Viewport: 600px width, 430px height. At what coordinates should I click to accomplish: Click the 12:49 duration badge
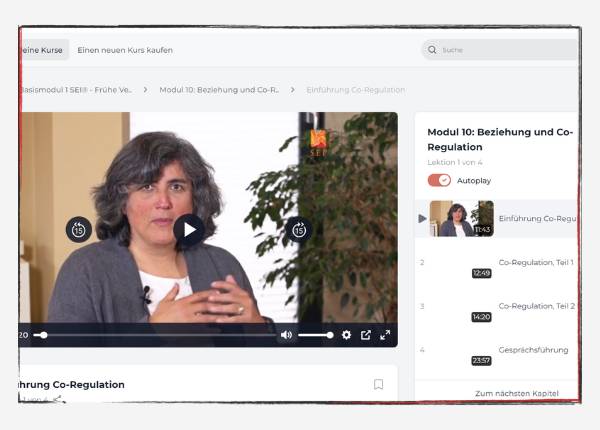[481, 273]
